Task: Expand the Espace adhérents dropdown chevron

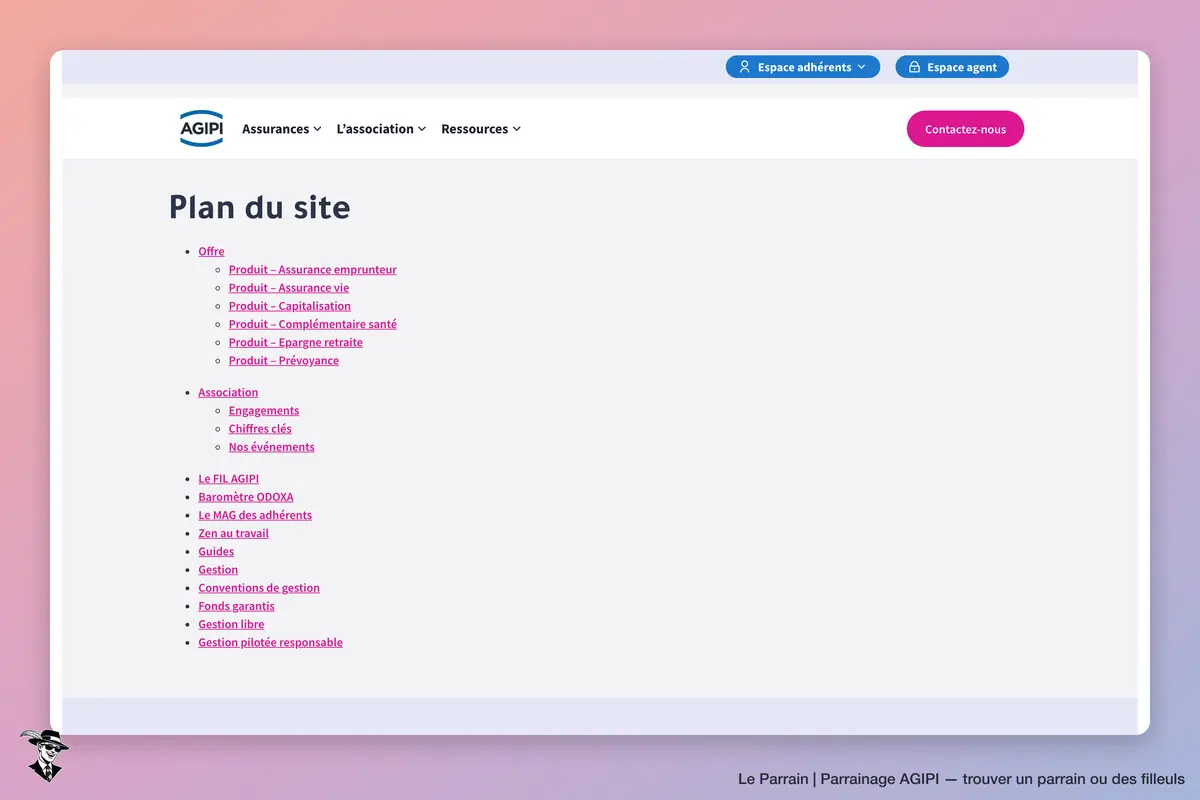Action: click(862, 67)
